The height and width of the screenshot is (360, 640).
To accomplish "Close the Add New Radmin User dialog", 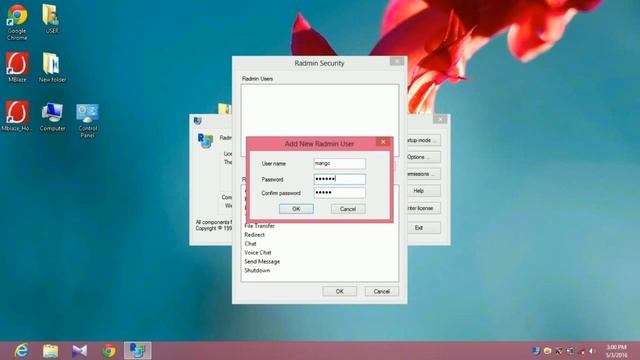I will (383, 142).
